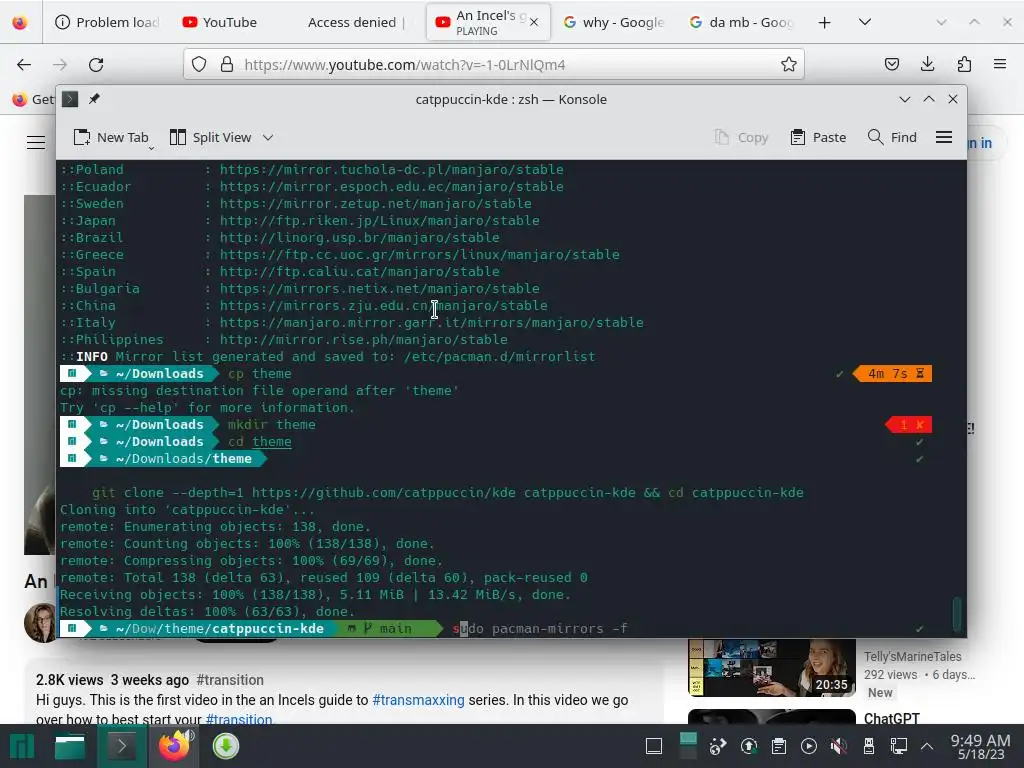Open a new Firefox tab with plus
The image size is (1024, 768).
point(824,22)
